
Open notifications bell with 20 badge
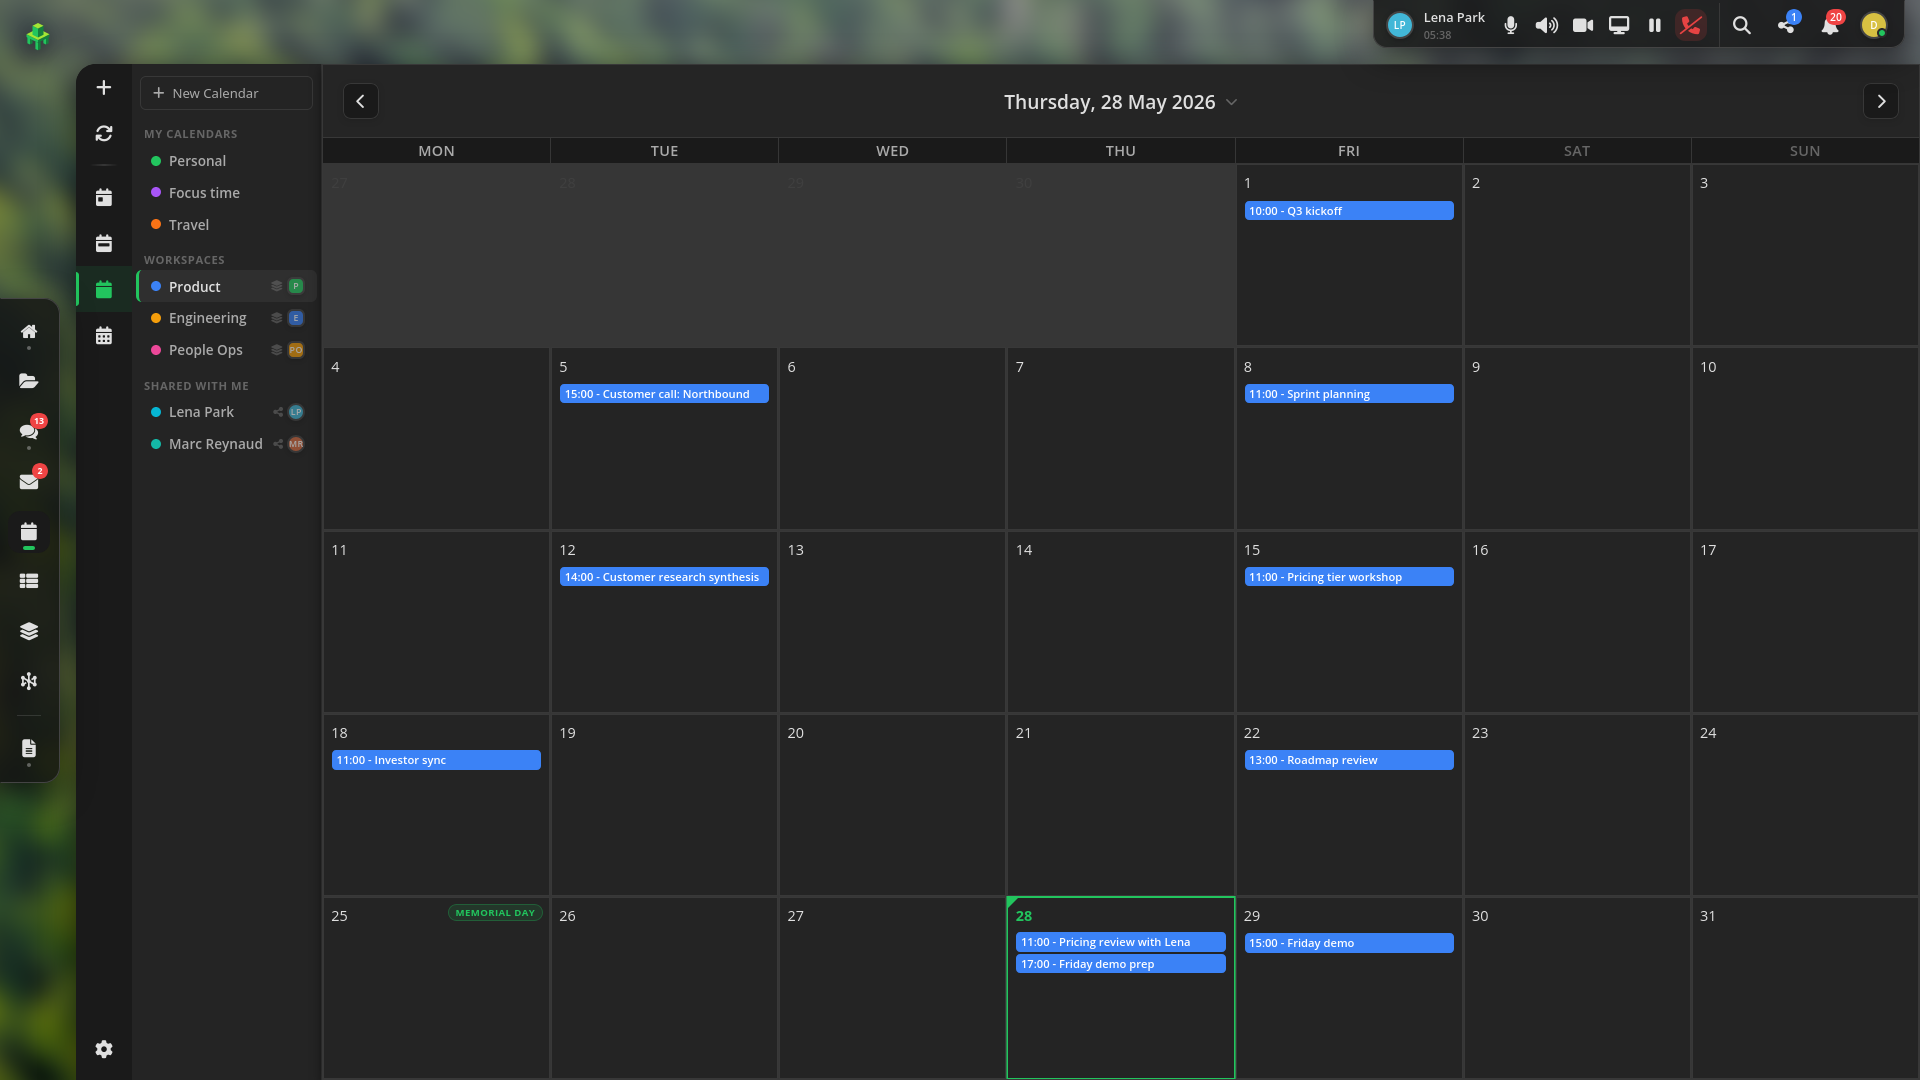pos(1830,25)
